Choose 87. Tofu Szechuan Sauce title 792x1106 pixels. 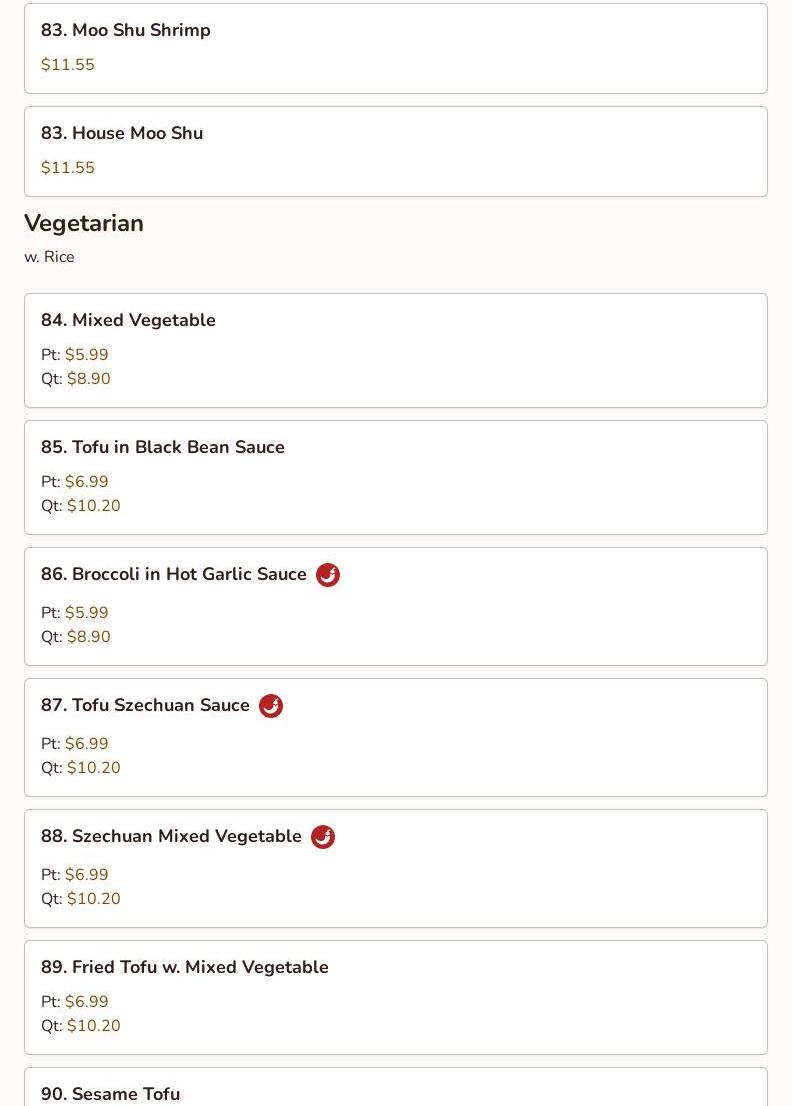145,705
